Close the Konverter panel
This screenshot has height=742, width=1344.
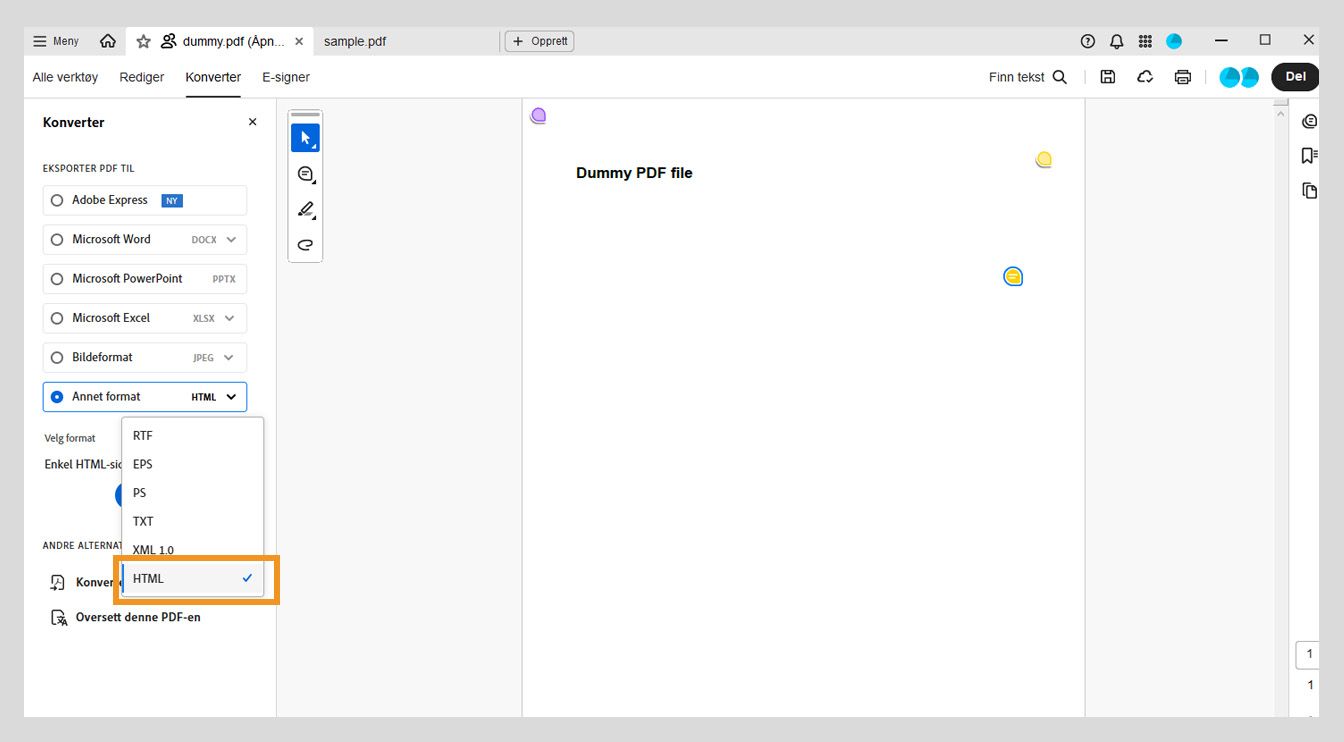[x=252, y=122]
